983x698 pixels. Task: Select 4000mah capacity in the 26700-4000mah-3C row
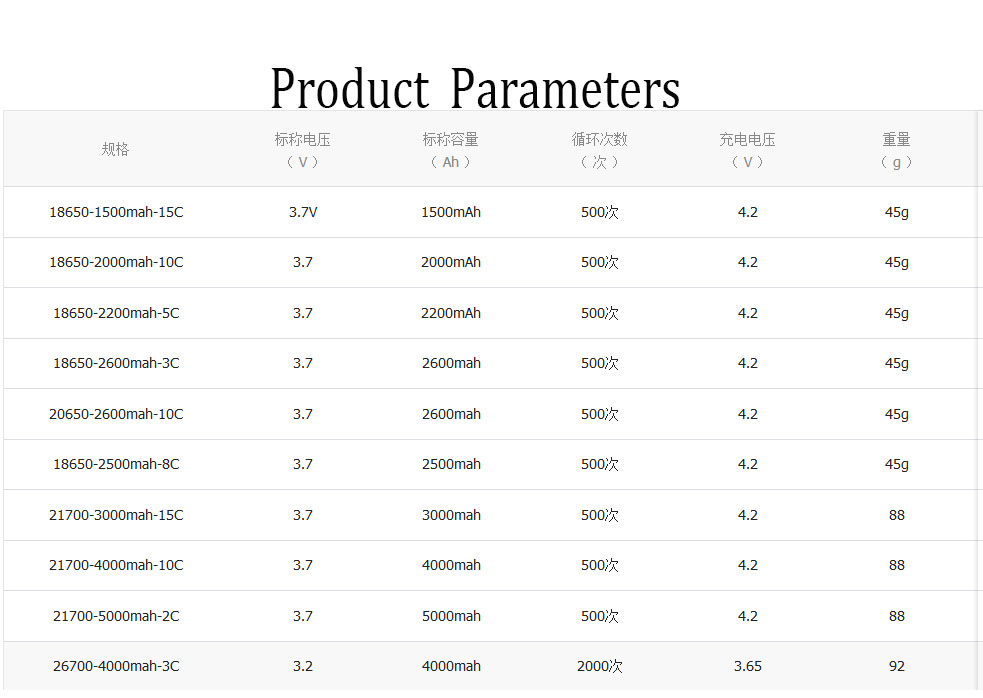pyautogui.click(x=451, y=666)
